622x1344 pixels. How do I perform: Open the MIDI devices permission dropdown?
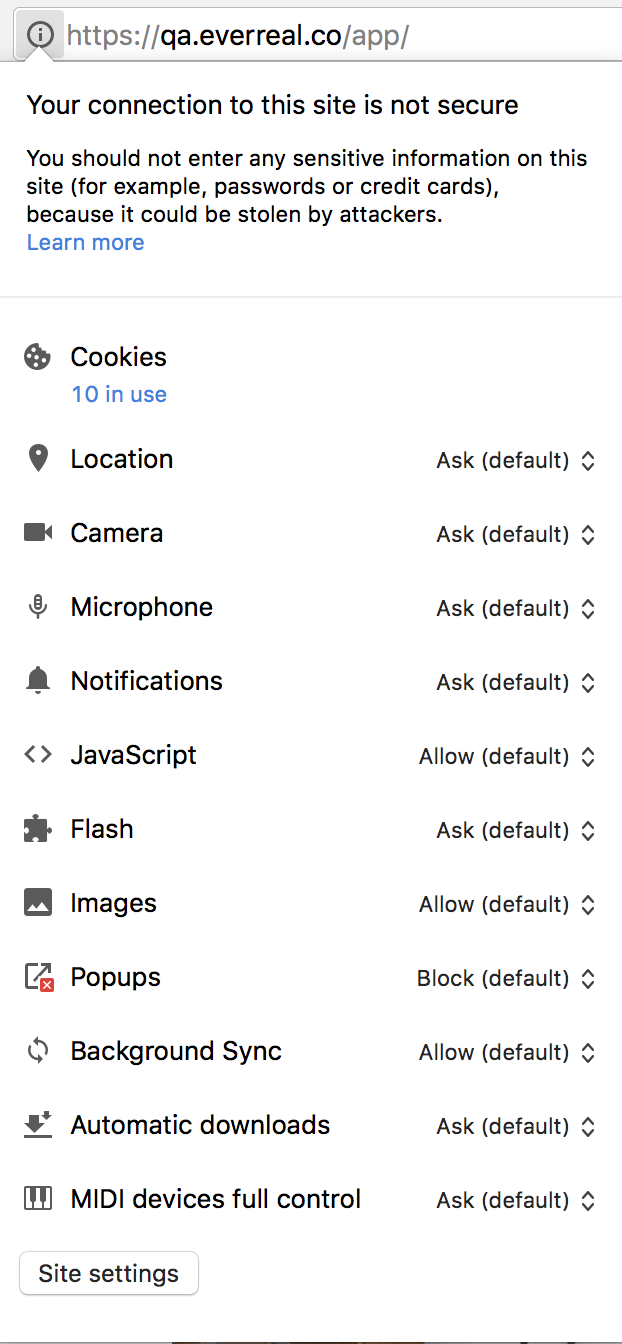[516, 1200]
